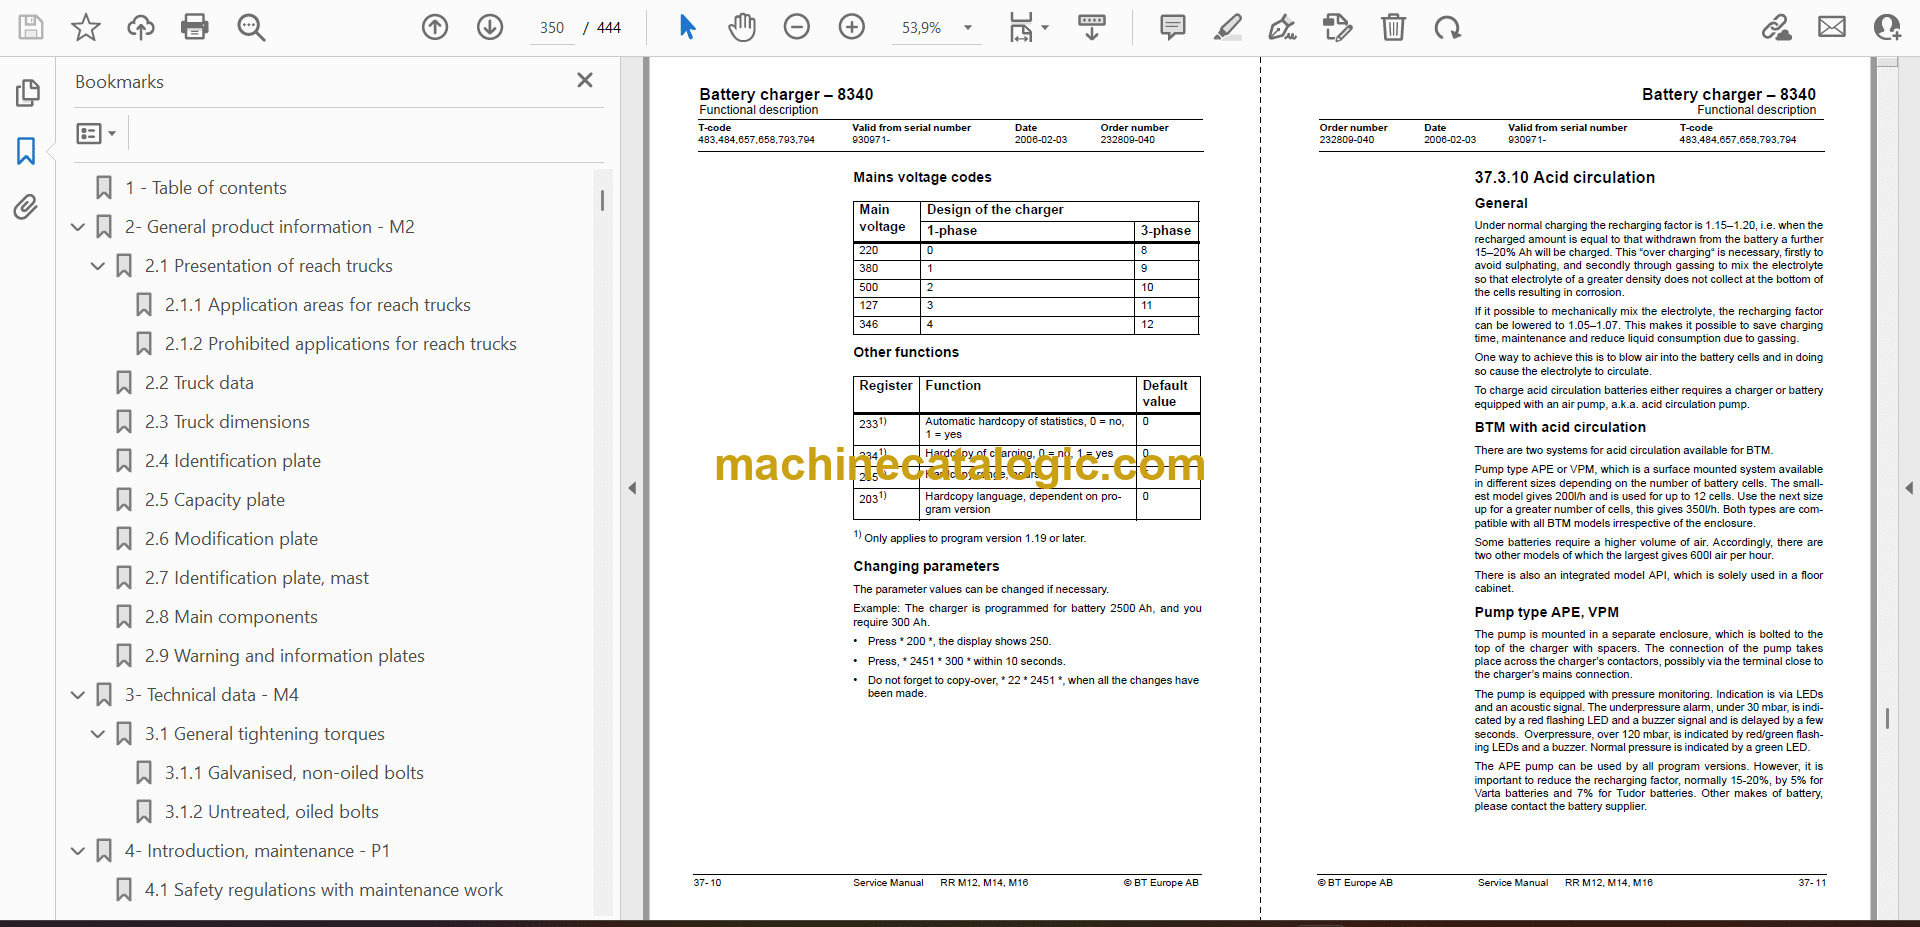Add document to starred favorites
The width and height of the screenshot is (1920, 927).
[86, 27]
